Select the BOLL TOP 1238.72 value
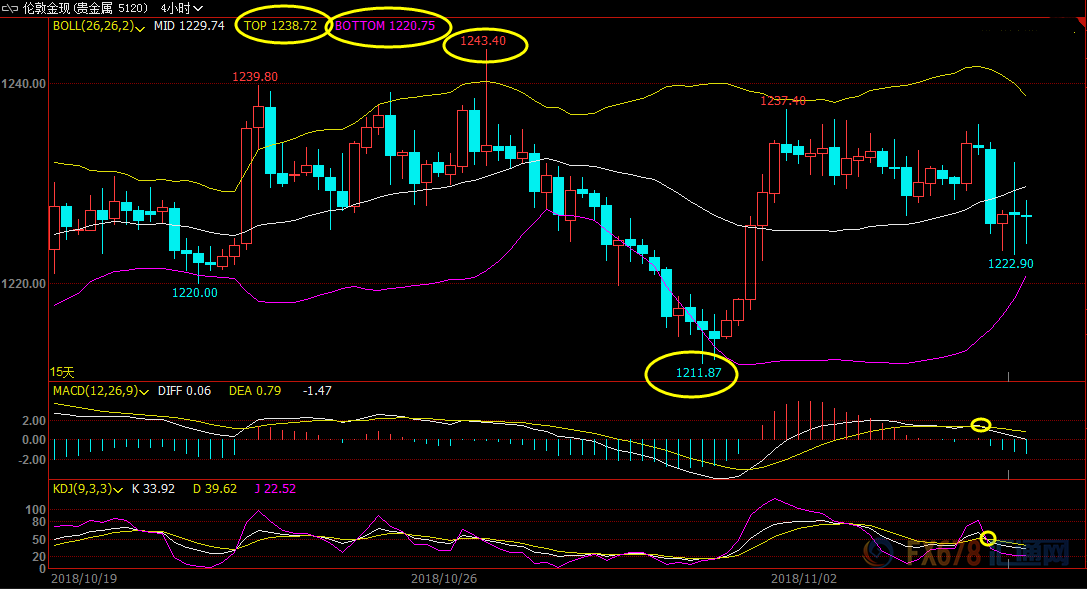 click(281, 26)
